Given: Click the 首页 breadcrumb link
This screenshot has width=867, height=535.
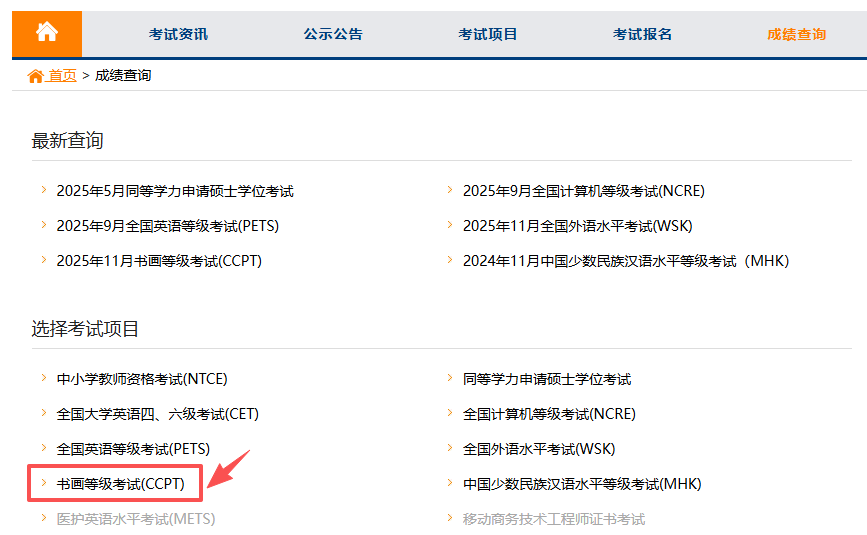Looking at the screenshot, I should pos(62,75).
